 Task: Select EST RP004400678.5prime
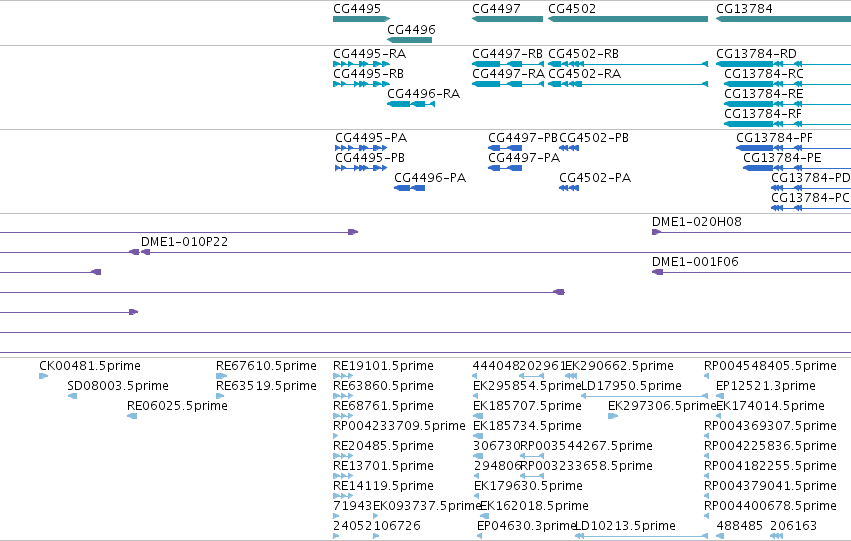point(707,516)
